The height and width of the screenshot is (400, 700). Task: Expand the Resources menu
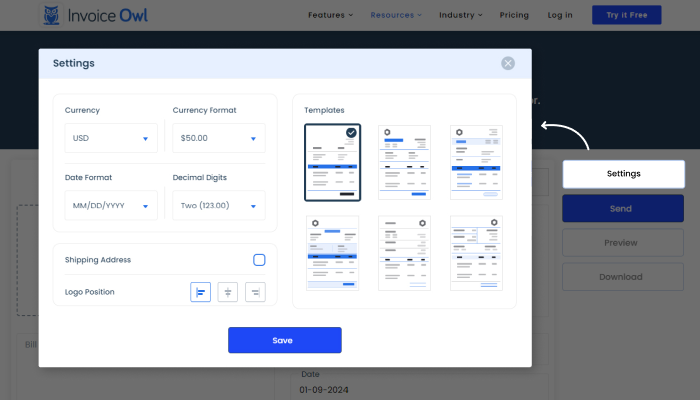(x=396, y=15)
